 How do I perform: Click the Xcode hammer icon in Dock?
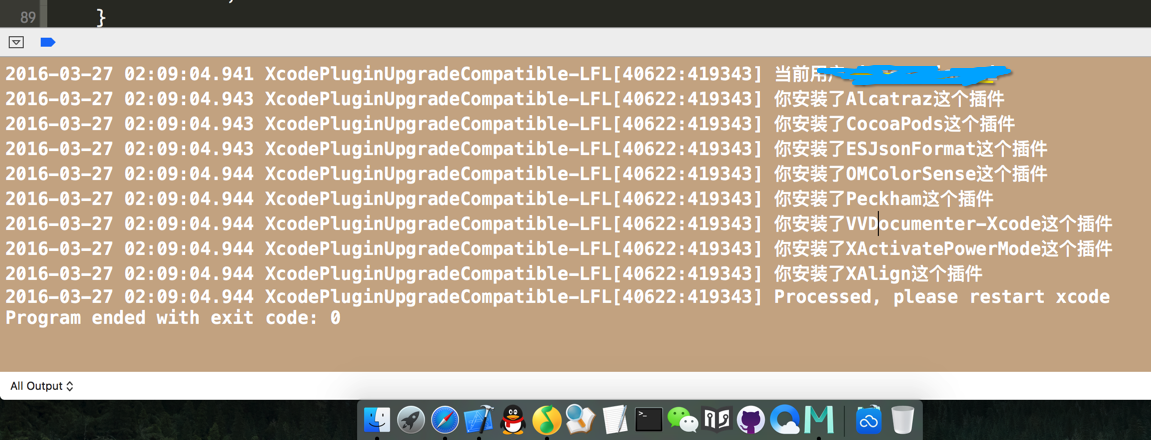pos(479,419)
